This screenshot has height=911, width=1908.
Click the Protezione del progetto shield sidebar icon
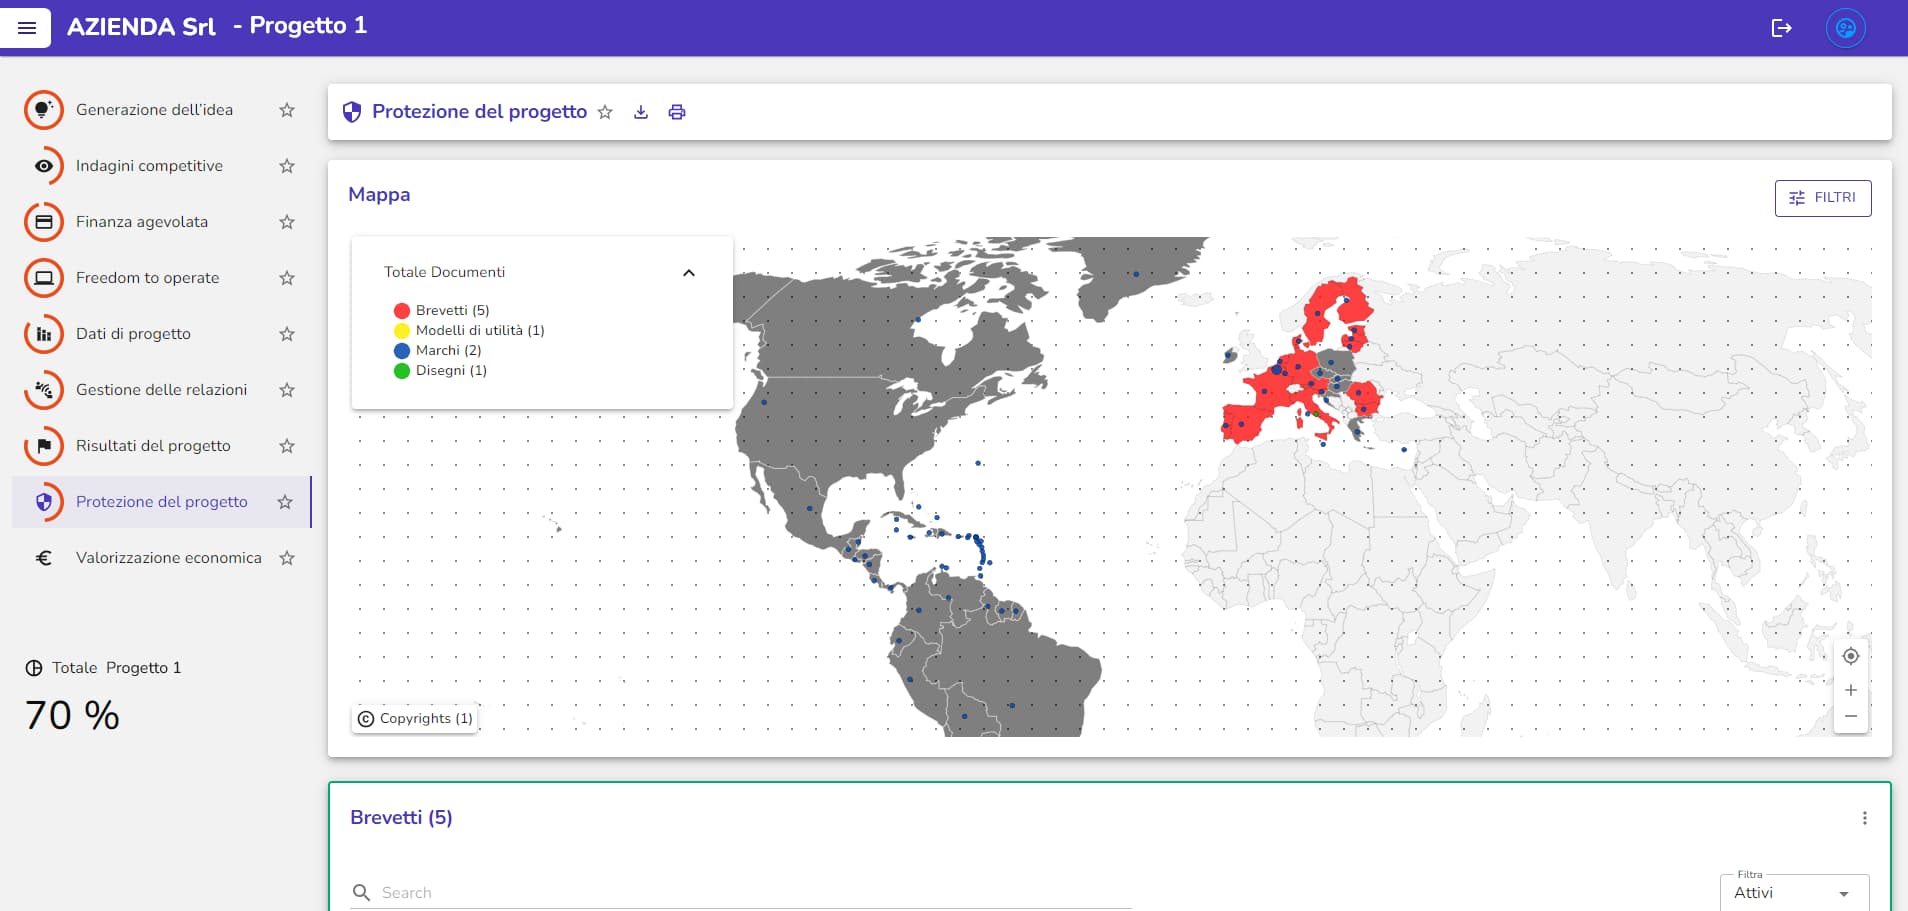point(43,502)
